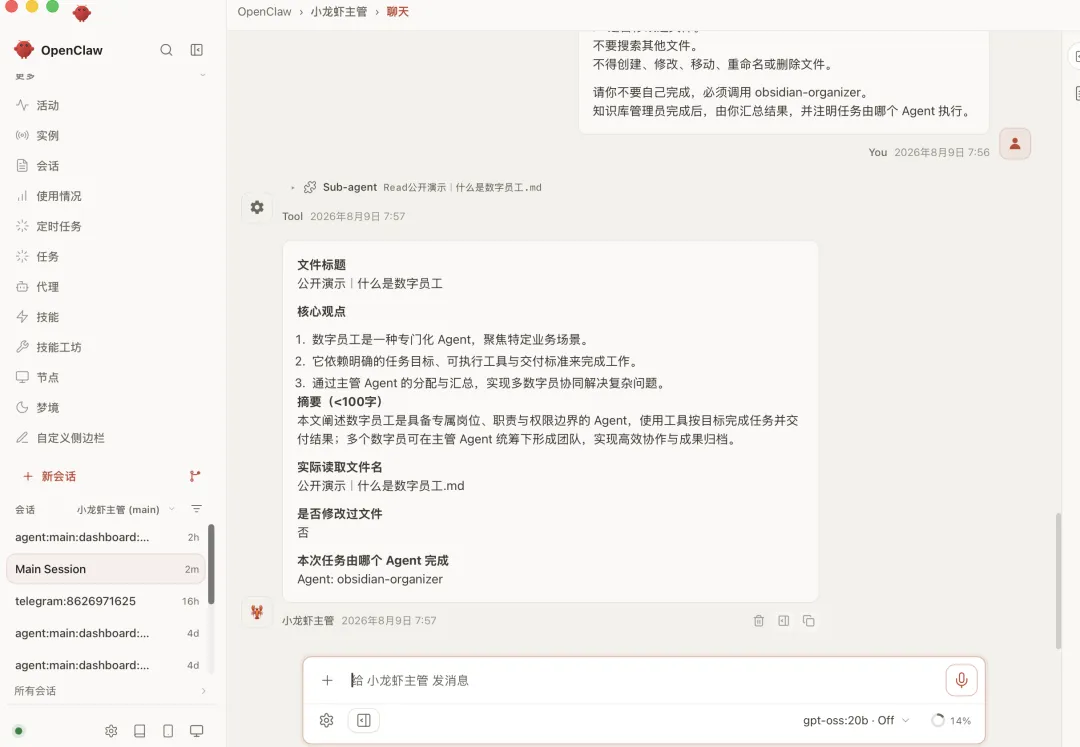The width and height of the screenshot is (1080, 747).
Task: Expand the Sub-agent tool call disclosure triangle
Action: pos(293,187)
